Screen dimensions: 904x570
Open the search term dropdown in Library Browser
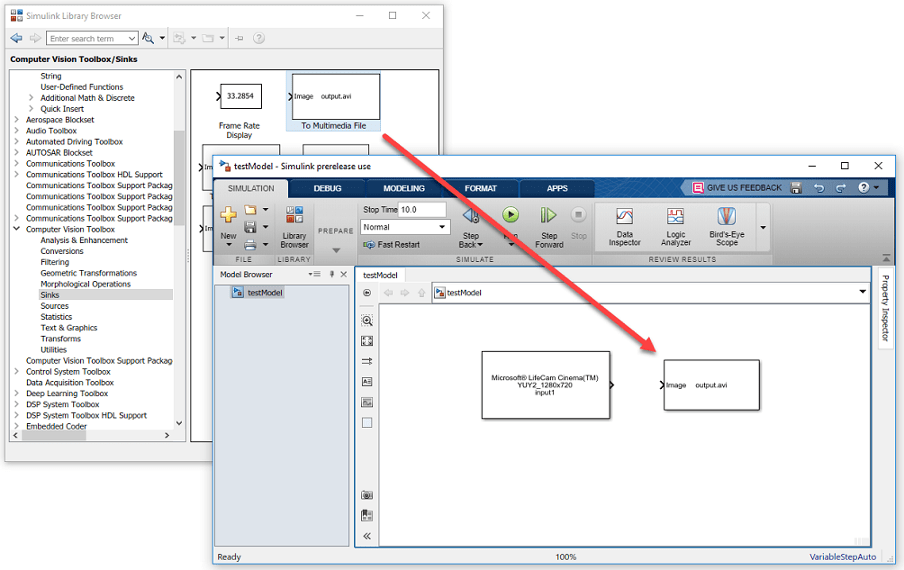[132, 39]
